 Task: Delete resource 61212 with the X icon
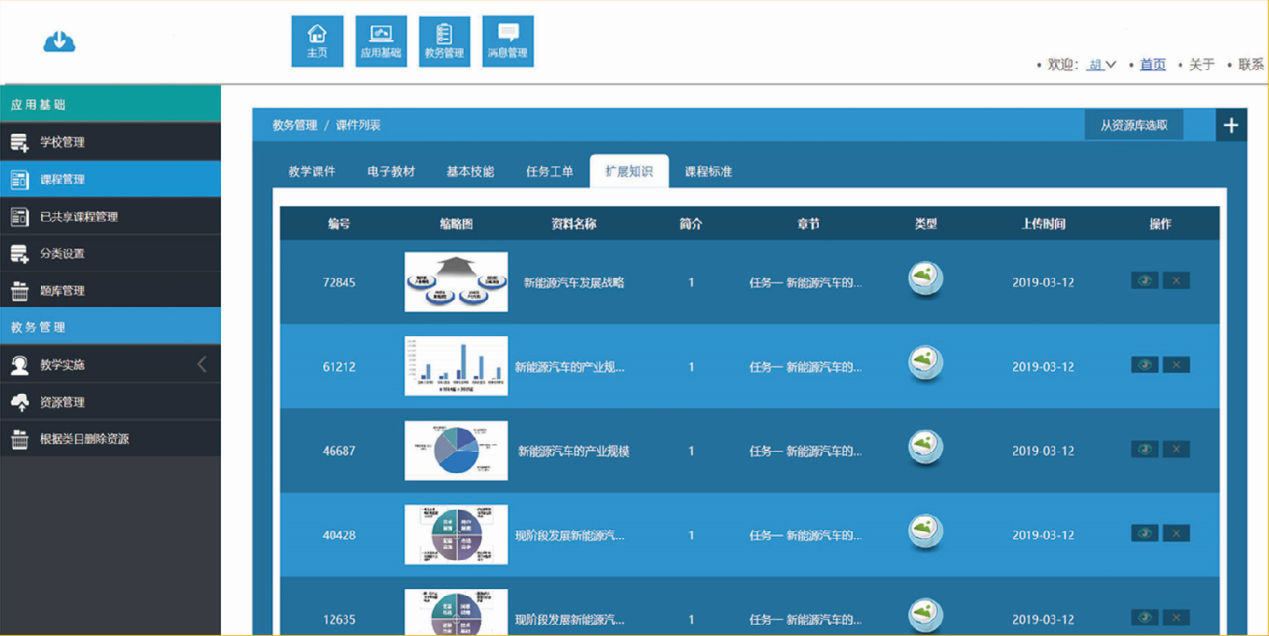click(x=1176, y=365)
